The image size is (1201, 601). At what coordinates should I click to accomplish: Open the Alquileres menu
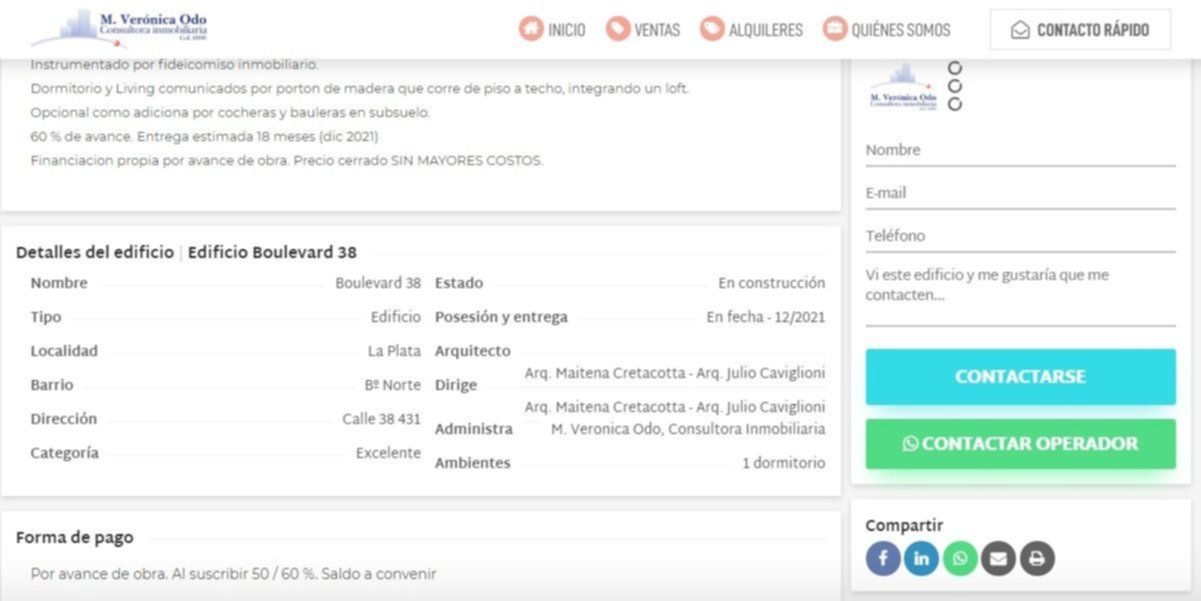(752, 30)
